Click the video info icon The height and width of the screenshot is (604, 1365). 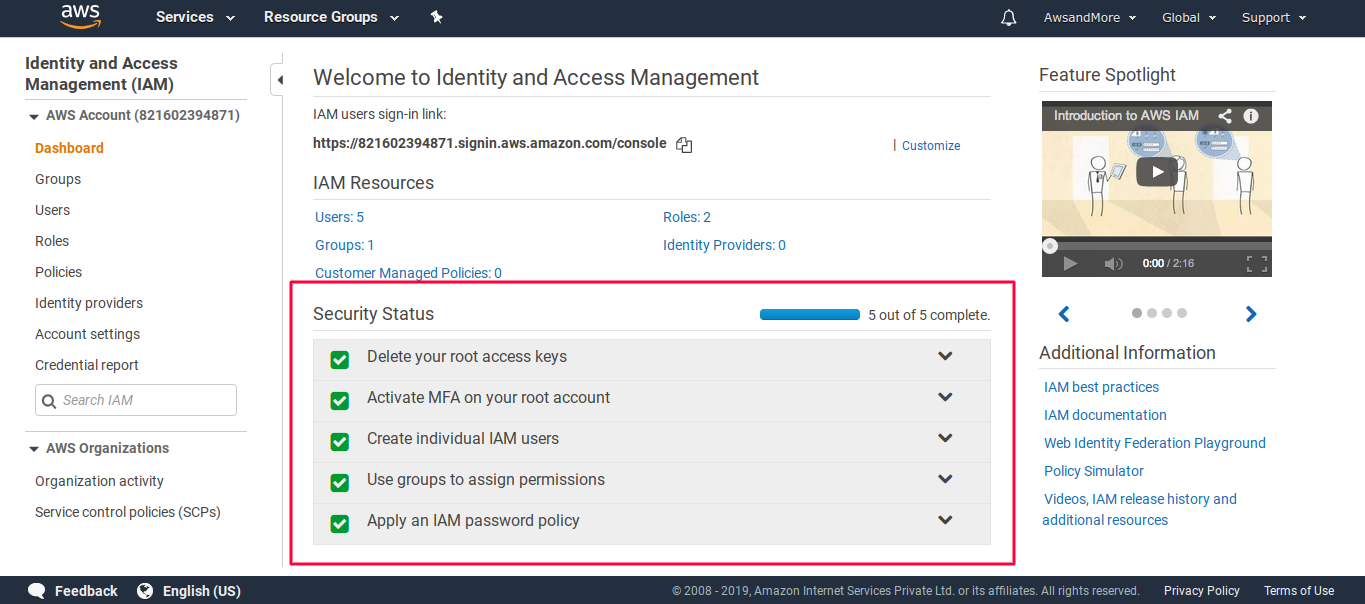pyautogui.click(x=1251, y=116)
